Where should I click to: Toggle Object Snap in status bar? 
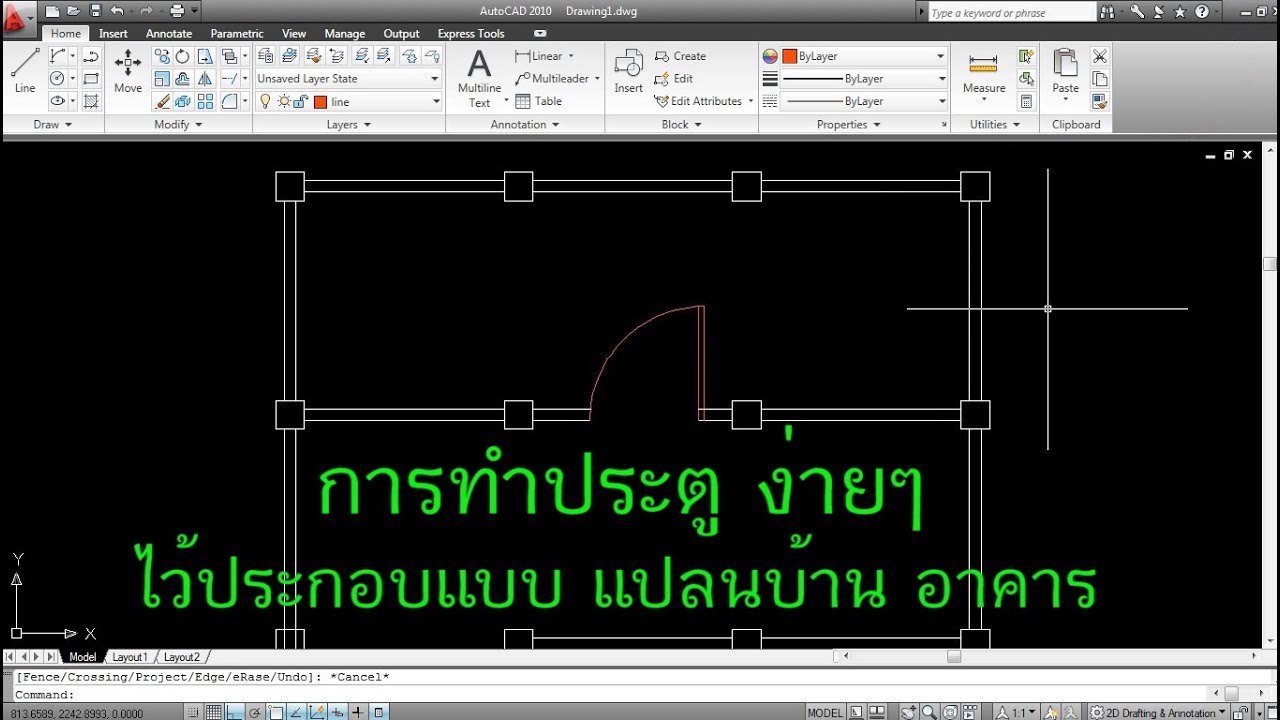pos(276,713)
